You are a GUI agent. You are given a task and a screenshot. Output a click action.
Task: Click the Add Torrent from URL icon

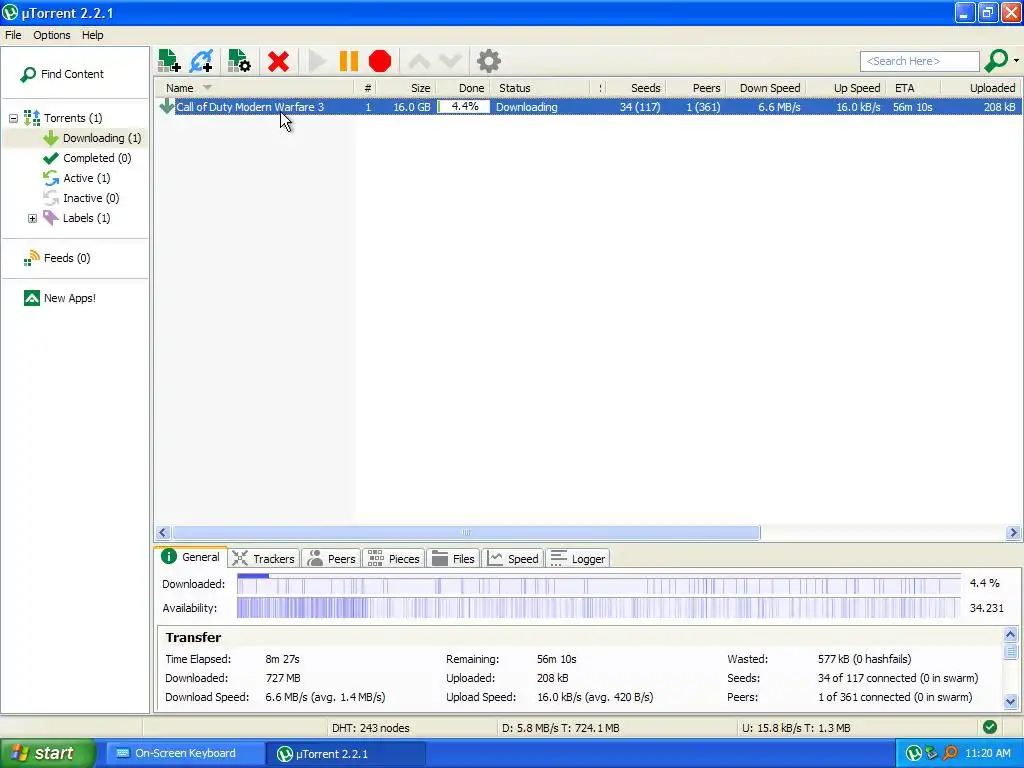click(x=201, y=61)
